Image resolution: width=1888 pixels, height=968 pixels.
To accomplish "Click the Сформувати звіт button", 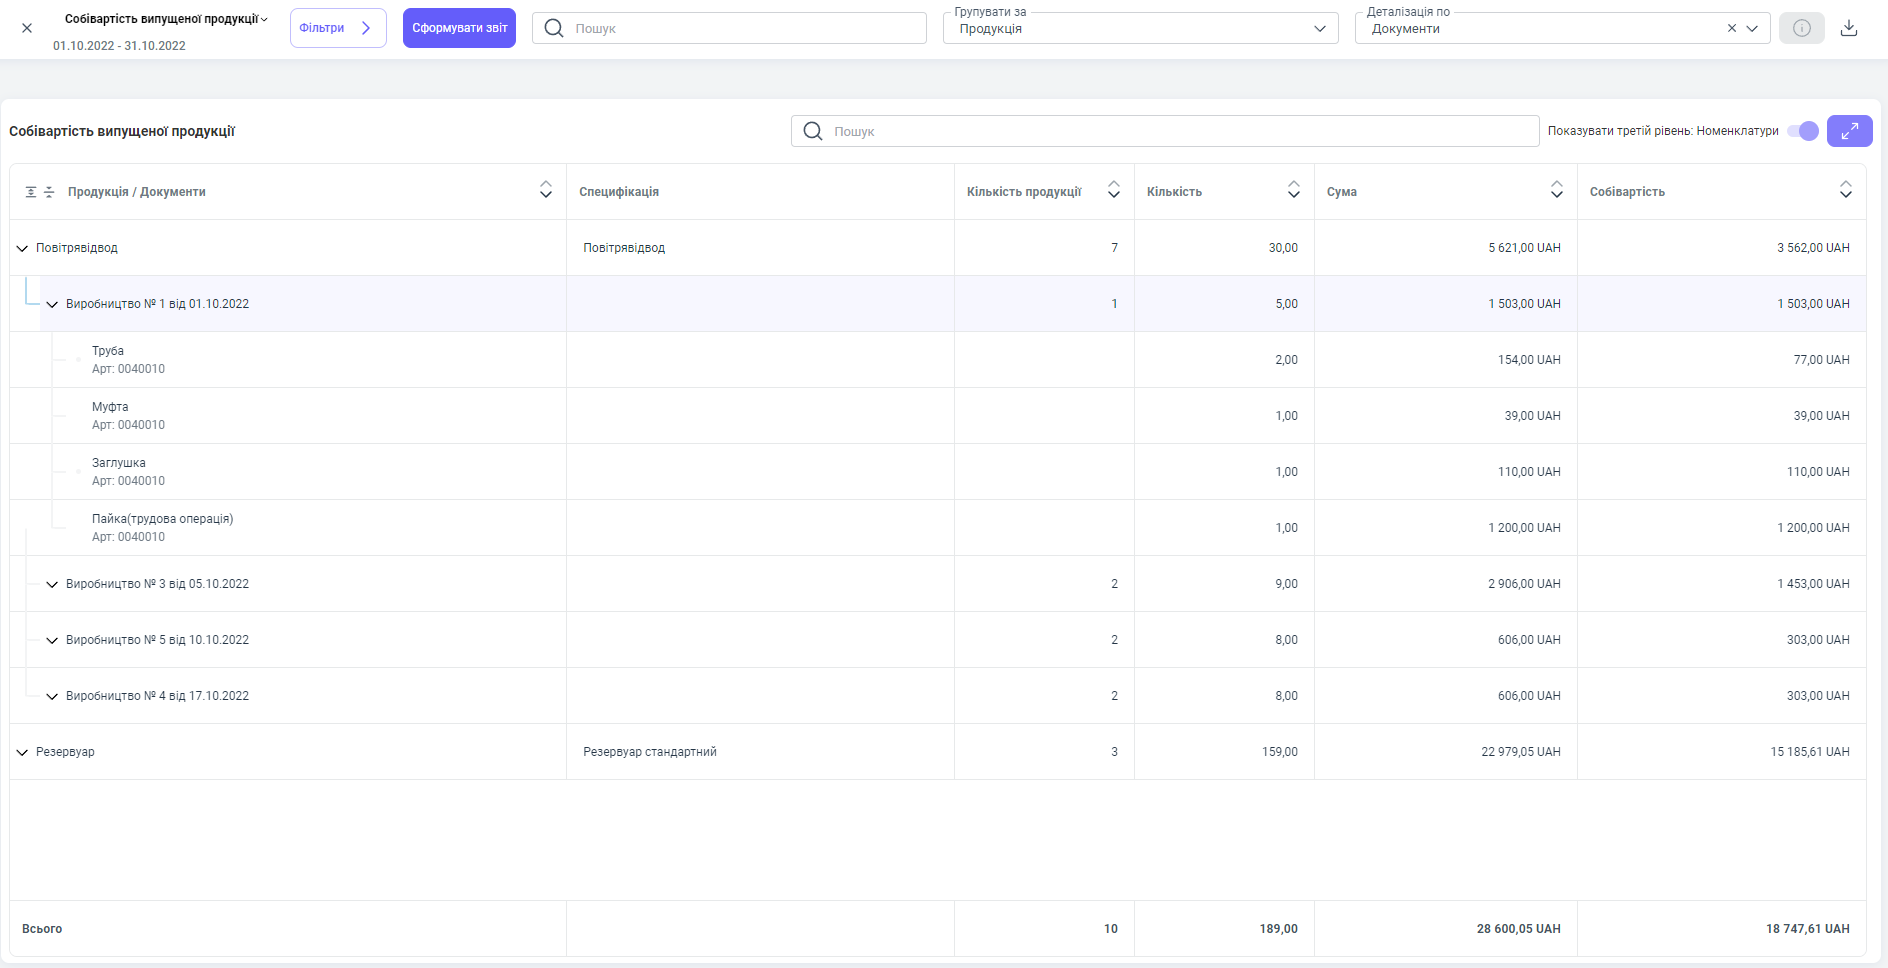I will [459, 28].
